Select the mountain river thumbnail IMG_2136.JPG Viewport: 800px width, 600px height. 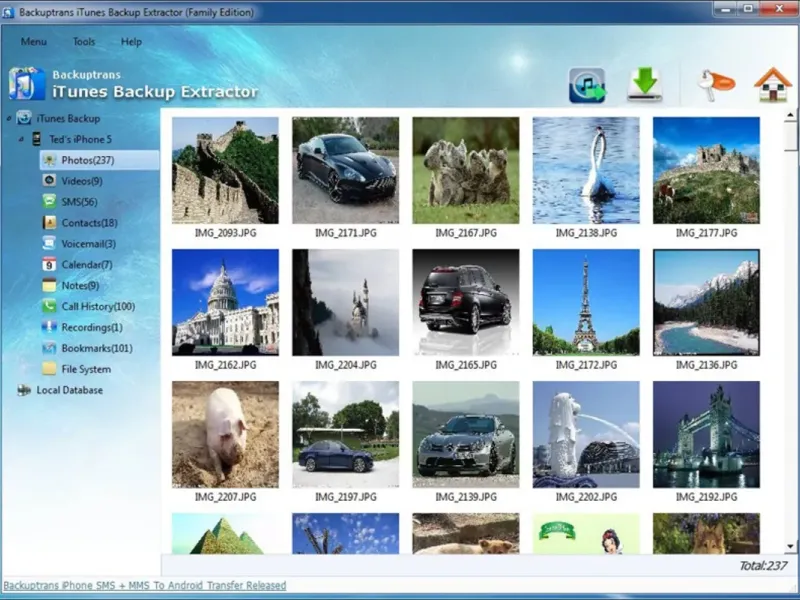[706, 302]
